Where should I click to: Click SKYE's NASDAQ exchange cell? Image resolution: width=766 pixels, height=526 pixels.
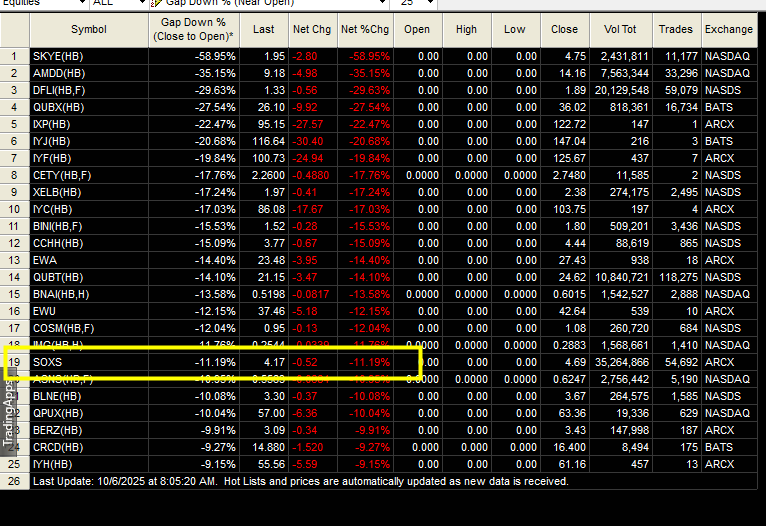pyautogui.click(x=730, y=56)
